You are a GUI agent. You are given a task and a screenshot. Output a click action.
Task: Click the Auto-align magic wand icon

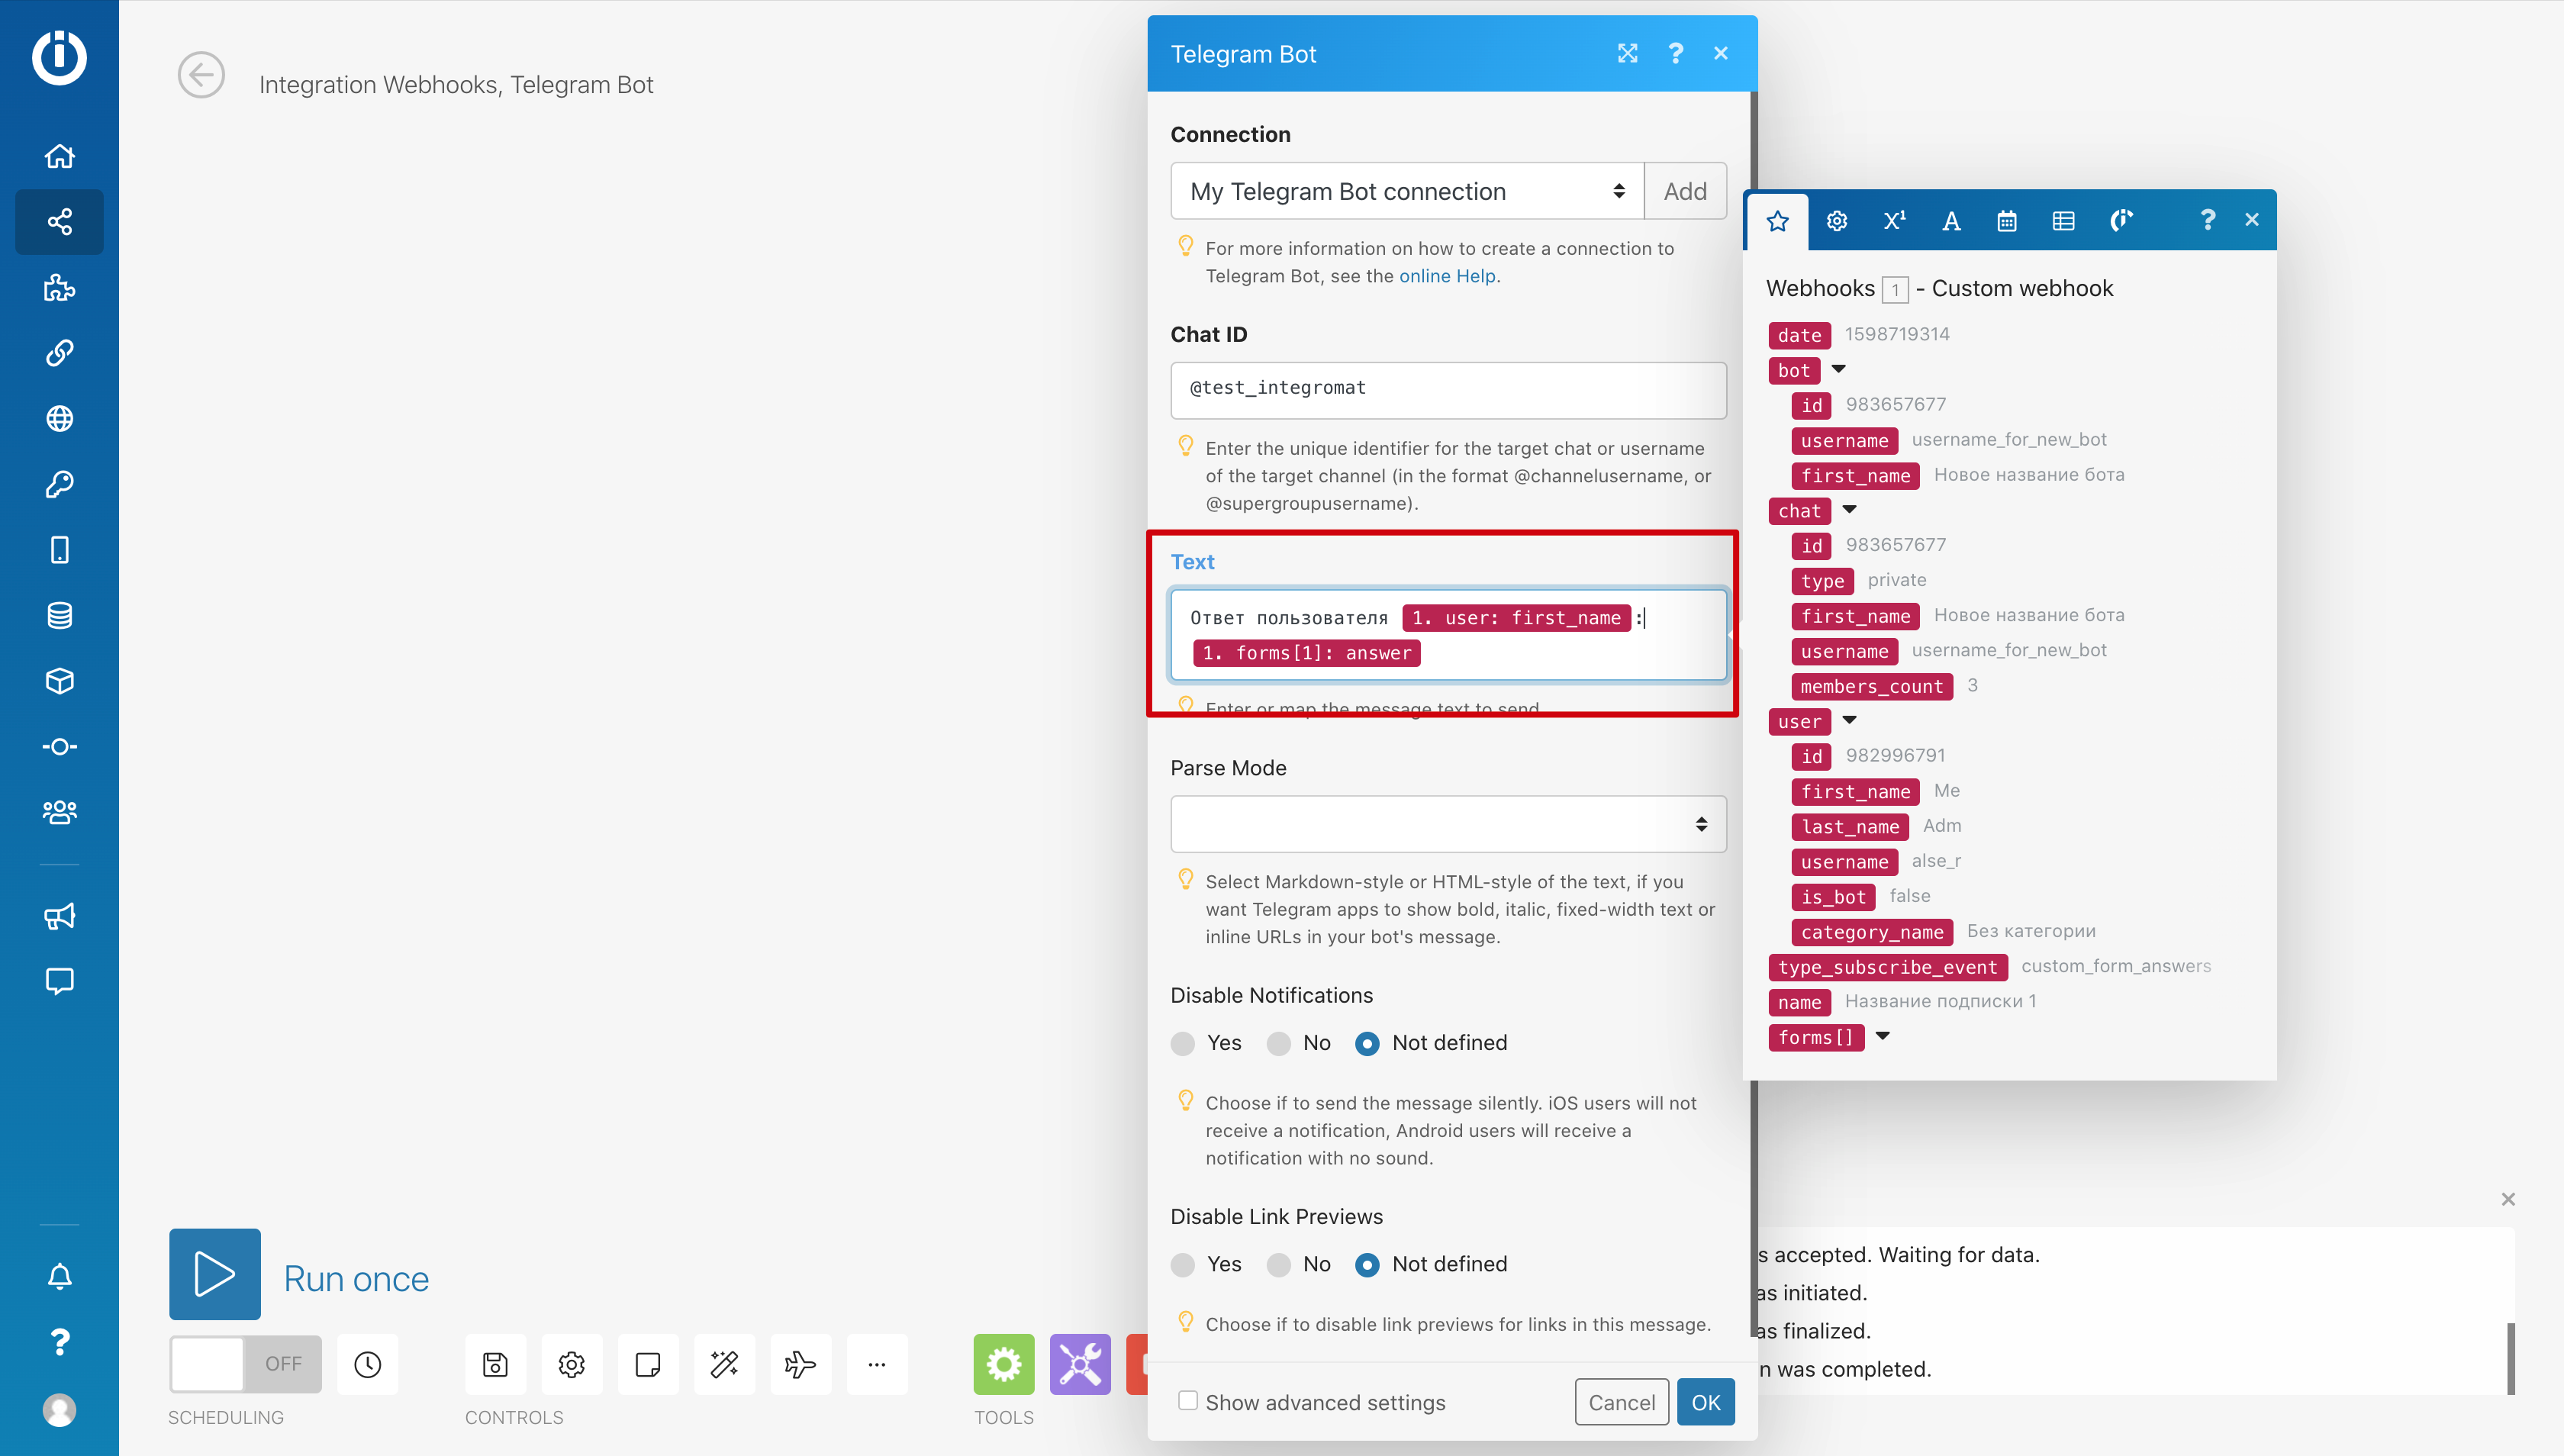click(724, 1364)
